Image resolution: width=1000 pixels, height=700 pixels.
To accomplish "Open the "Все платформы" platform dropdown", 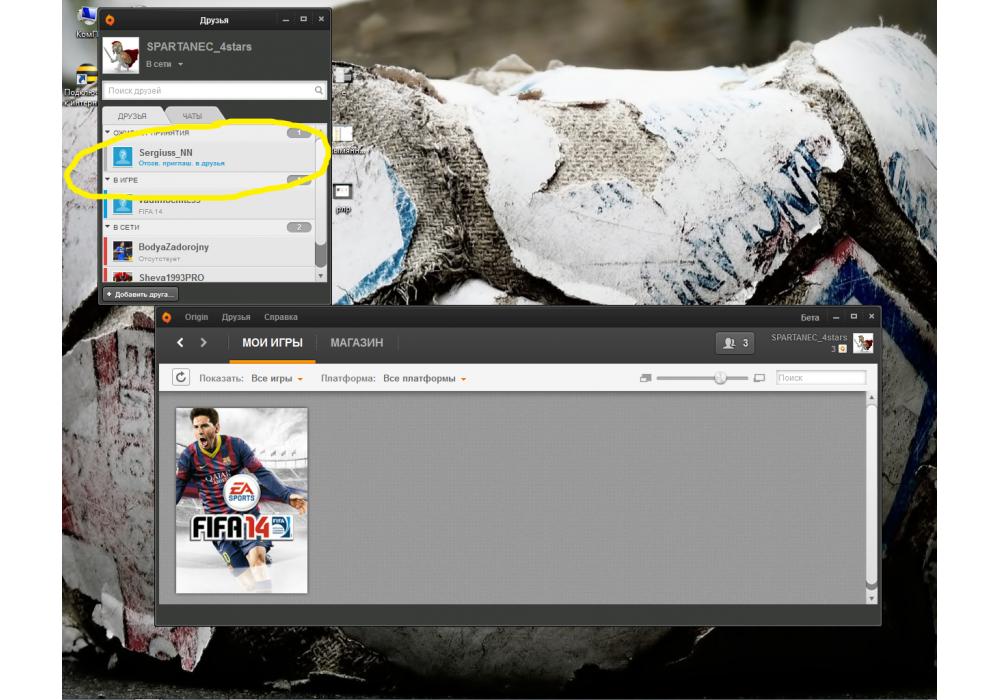I will 425,379.
